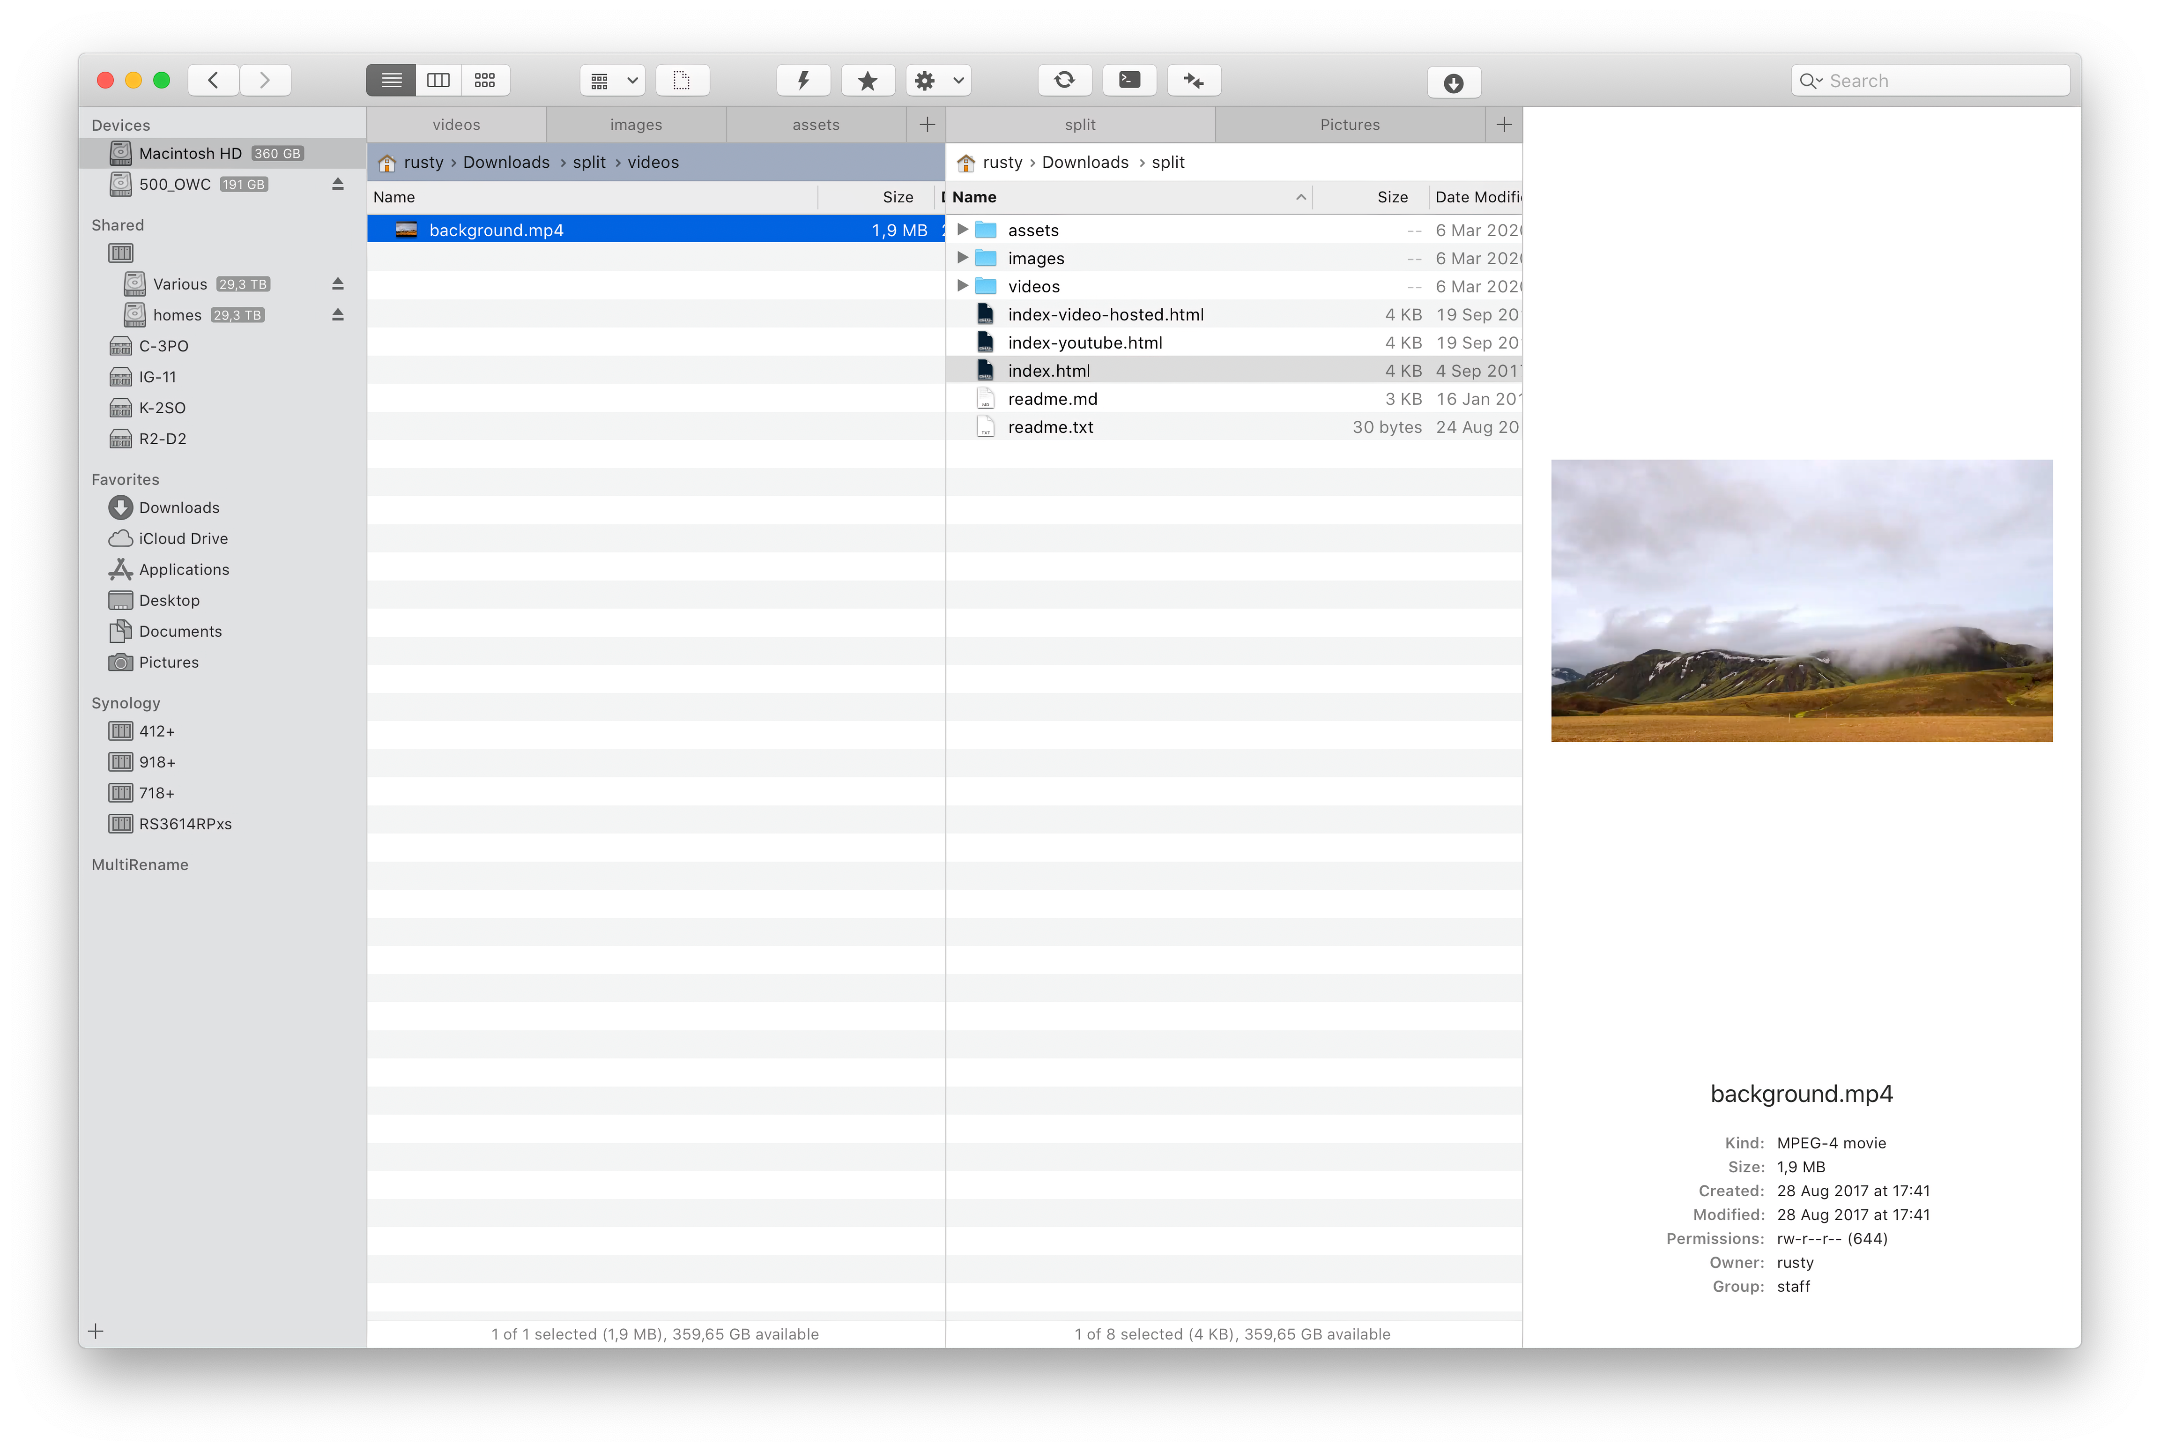Open Applications in sidebar
The image size is (2160, 1452).
click(222, 570)
